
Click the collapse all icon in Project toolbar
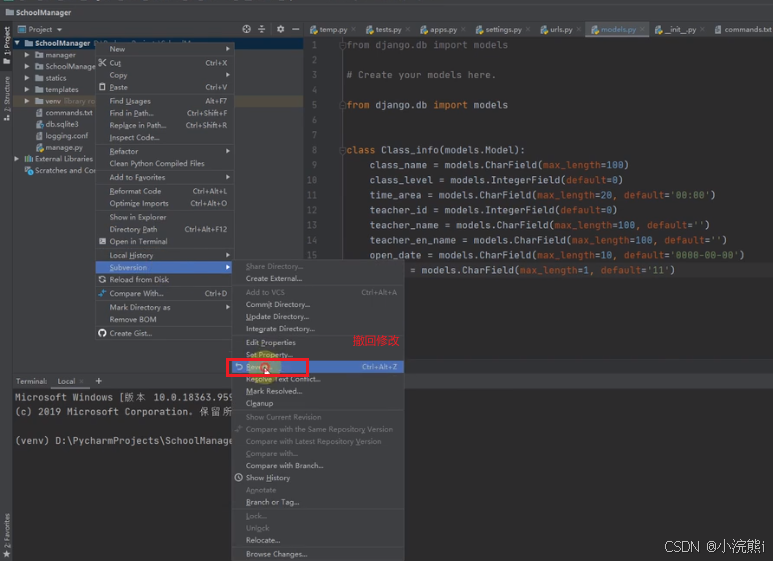pyautogui.click(x=262, y=29)
